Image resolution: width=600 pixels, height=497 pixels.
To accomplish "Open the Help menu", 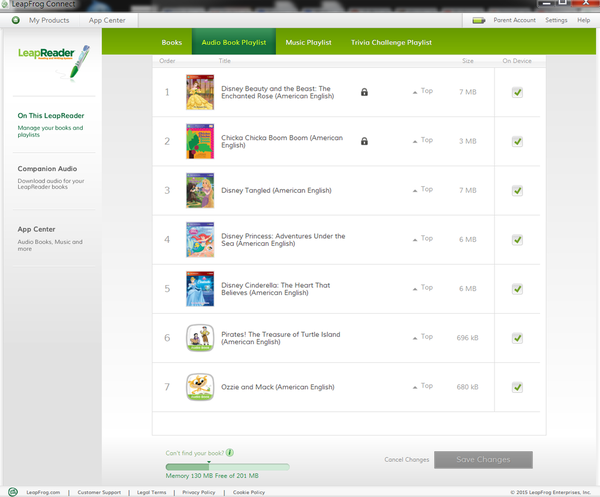I will pos(584,20).
